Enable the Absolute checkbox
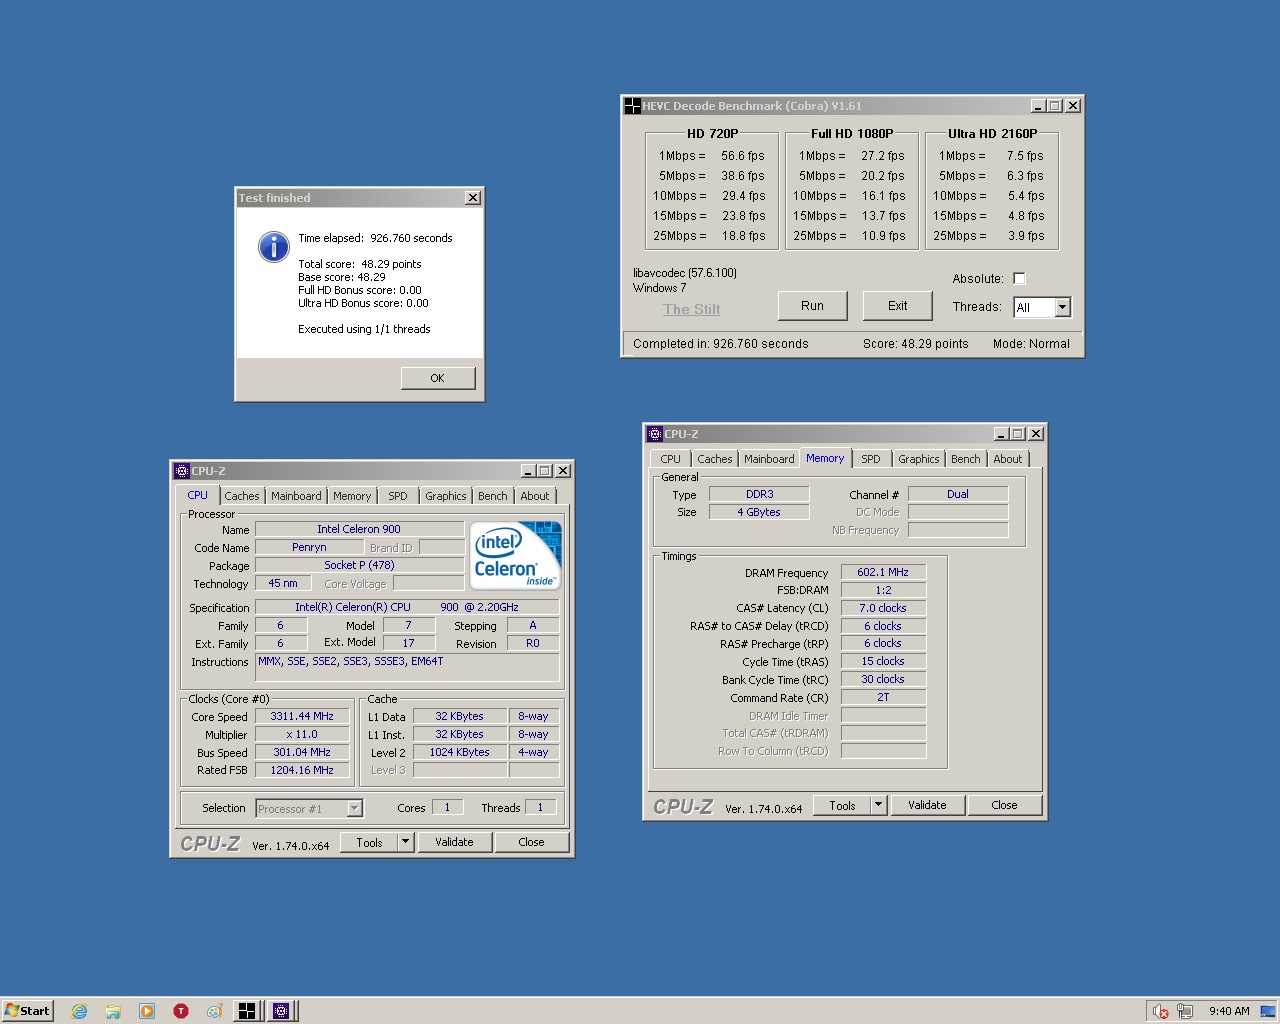Viewport: 1280px width, 1024px height. [1019, 279]
